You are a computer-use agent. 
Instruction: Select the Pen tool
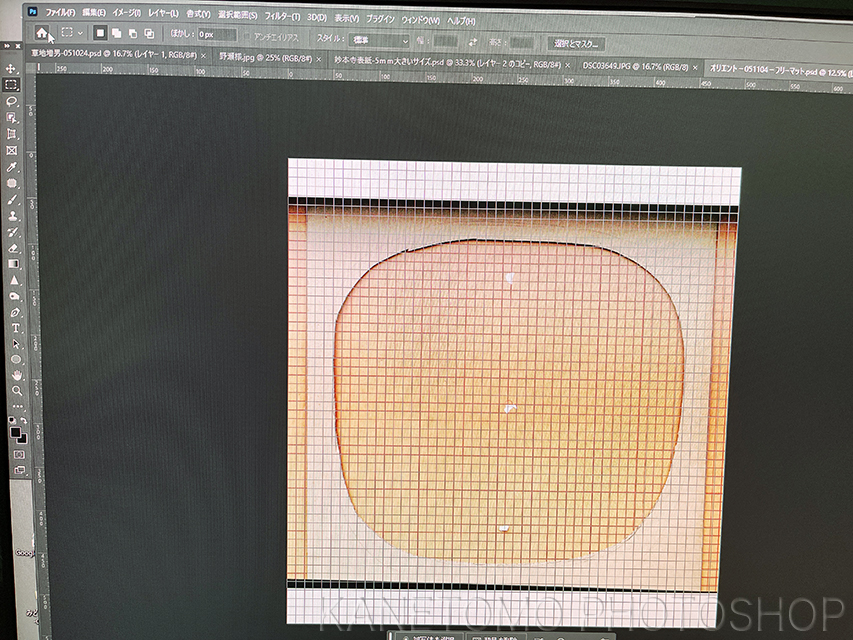[x=15, y=312]
